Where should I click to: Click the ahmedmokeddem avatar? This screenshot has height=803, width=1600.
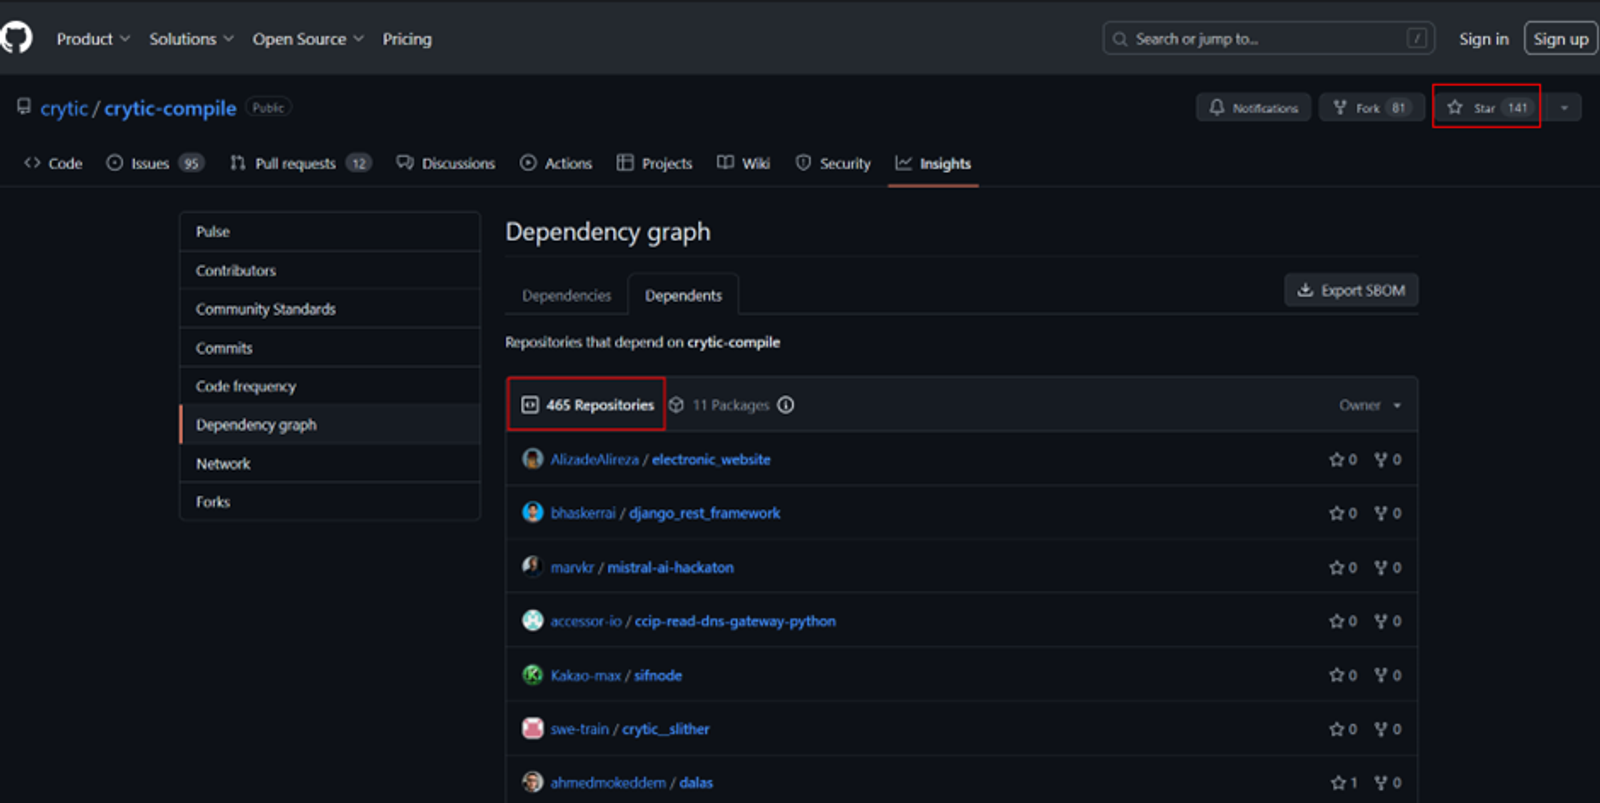coord(532,782)
